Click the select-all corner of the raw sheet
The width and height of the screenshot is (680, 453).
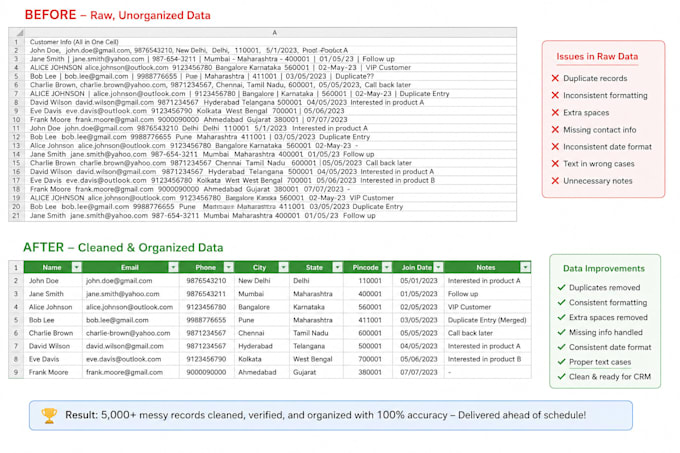tap(16, 33)
